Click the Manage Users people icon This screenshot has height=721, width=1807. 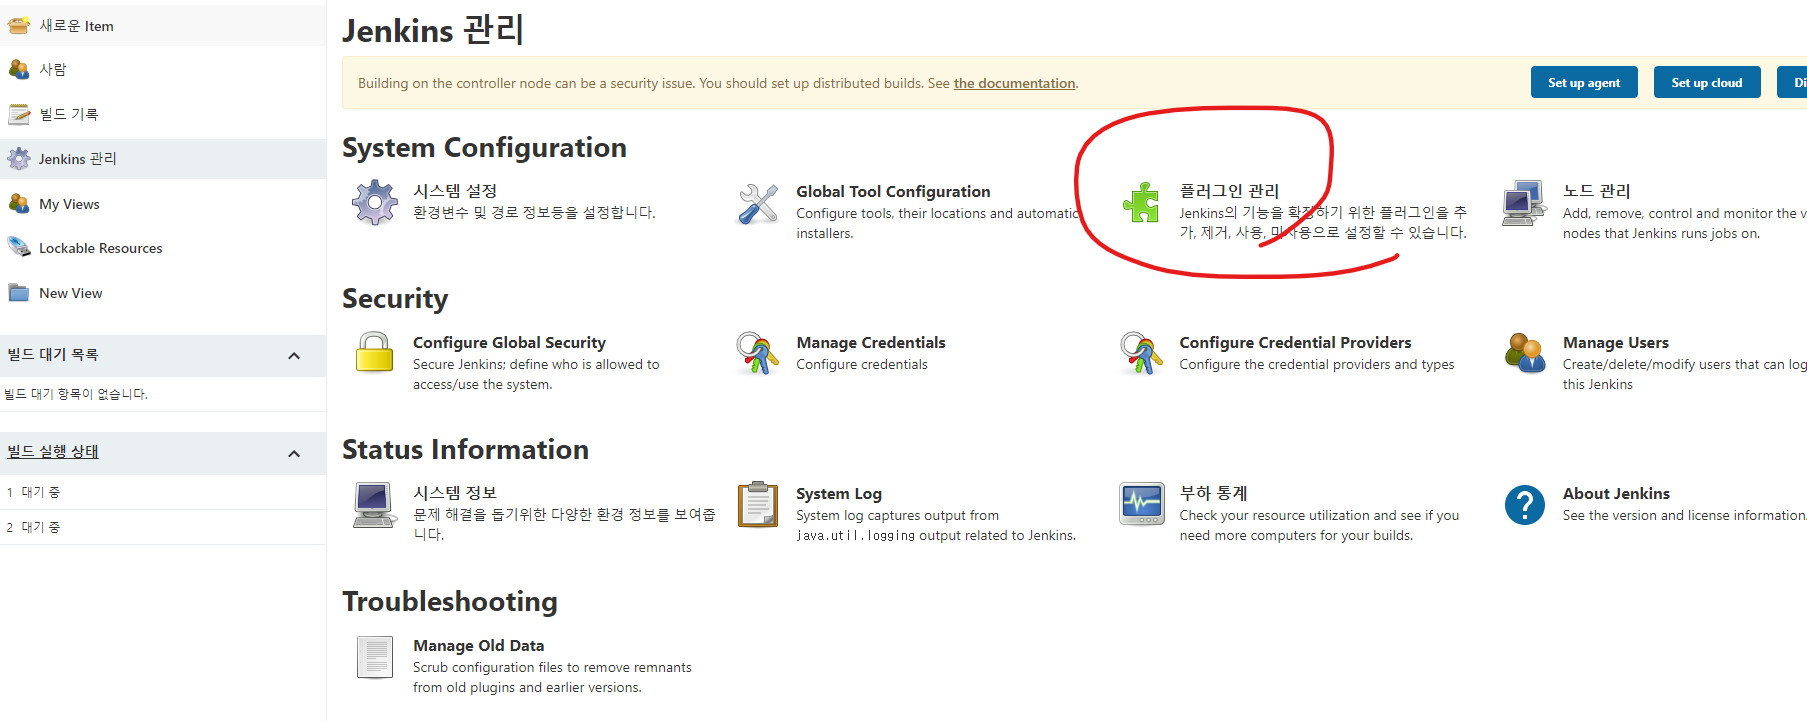pyautogui.click(x=1525, y=353)
